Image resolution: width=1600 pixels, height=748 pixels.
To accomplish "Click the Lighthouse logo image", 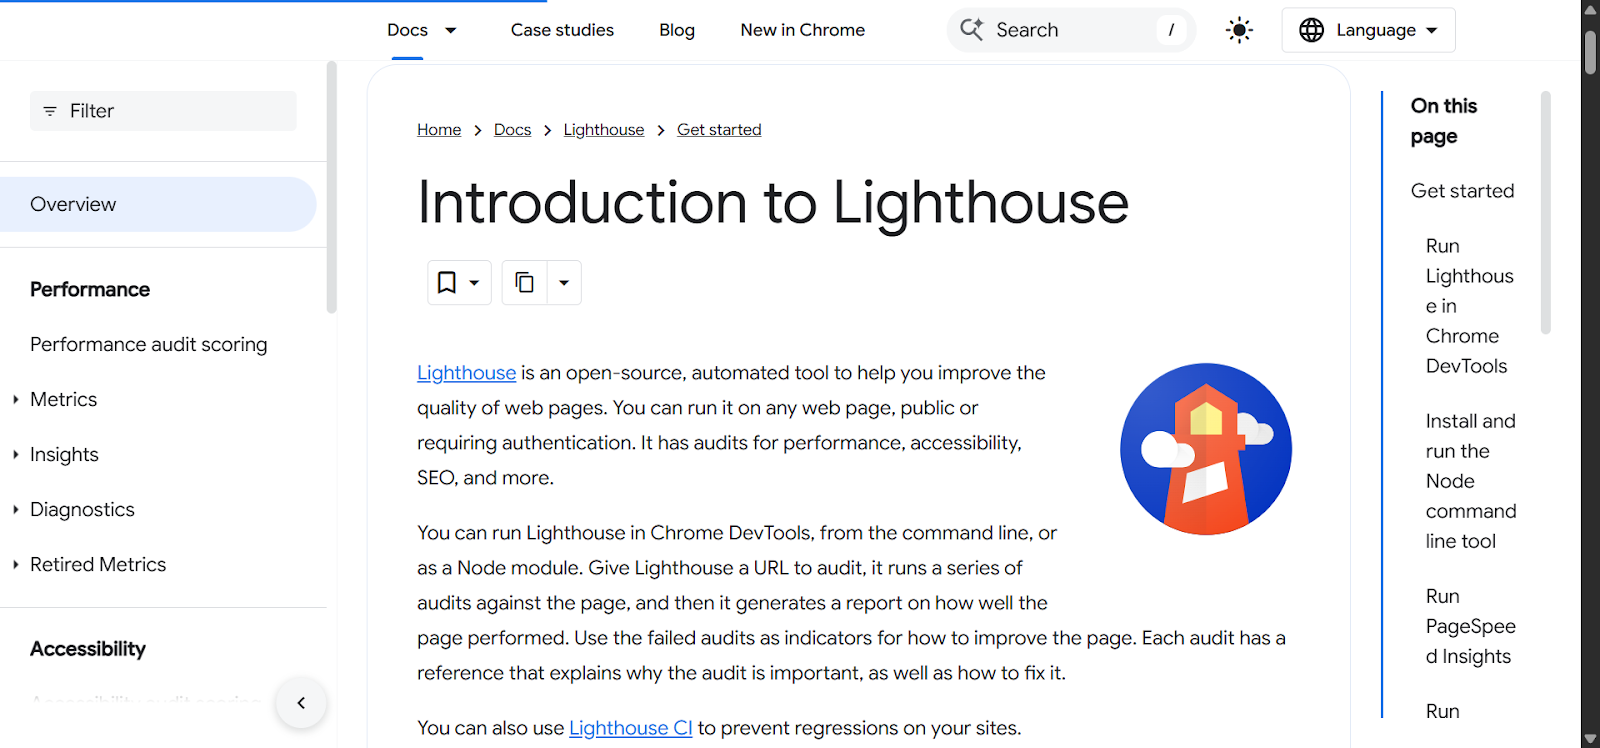I will (1206, 449).
